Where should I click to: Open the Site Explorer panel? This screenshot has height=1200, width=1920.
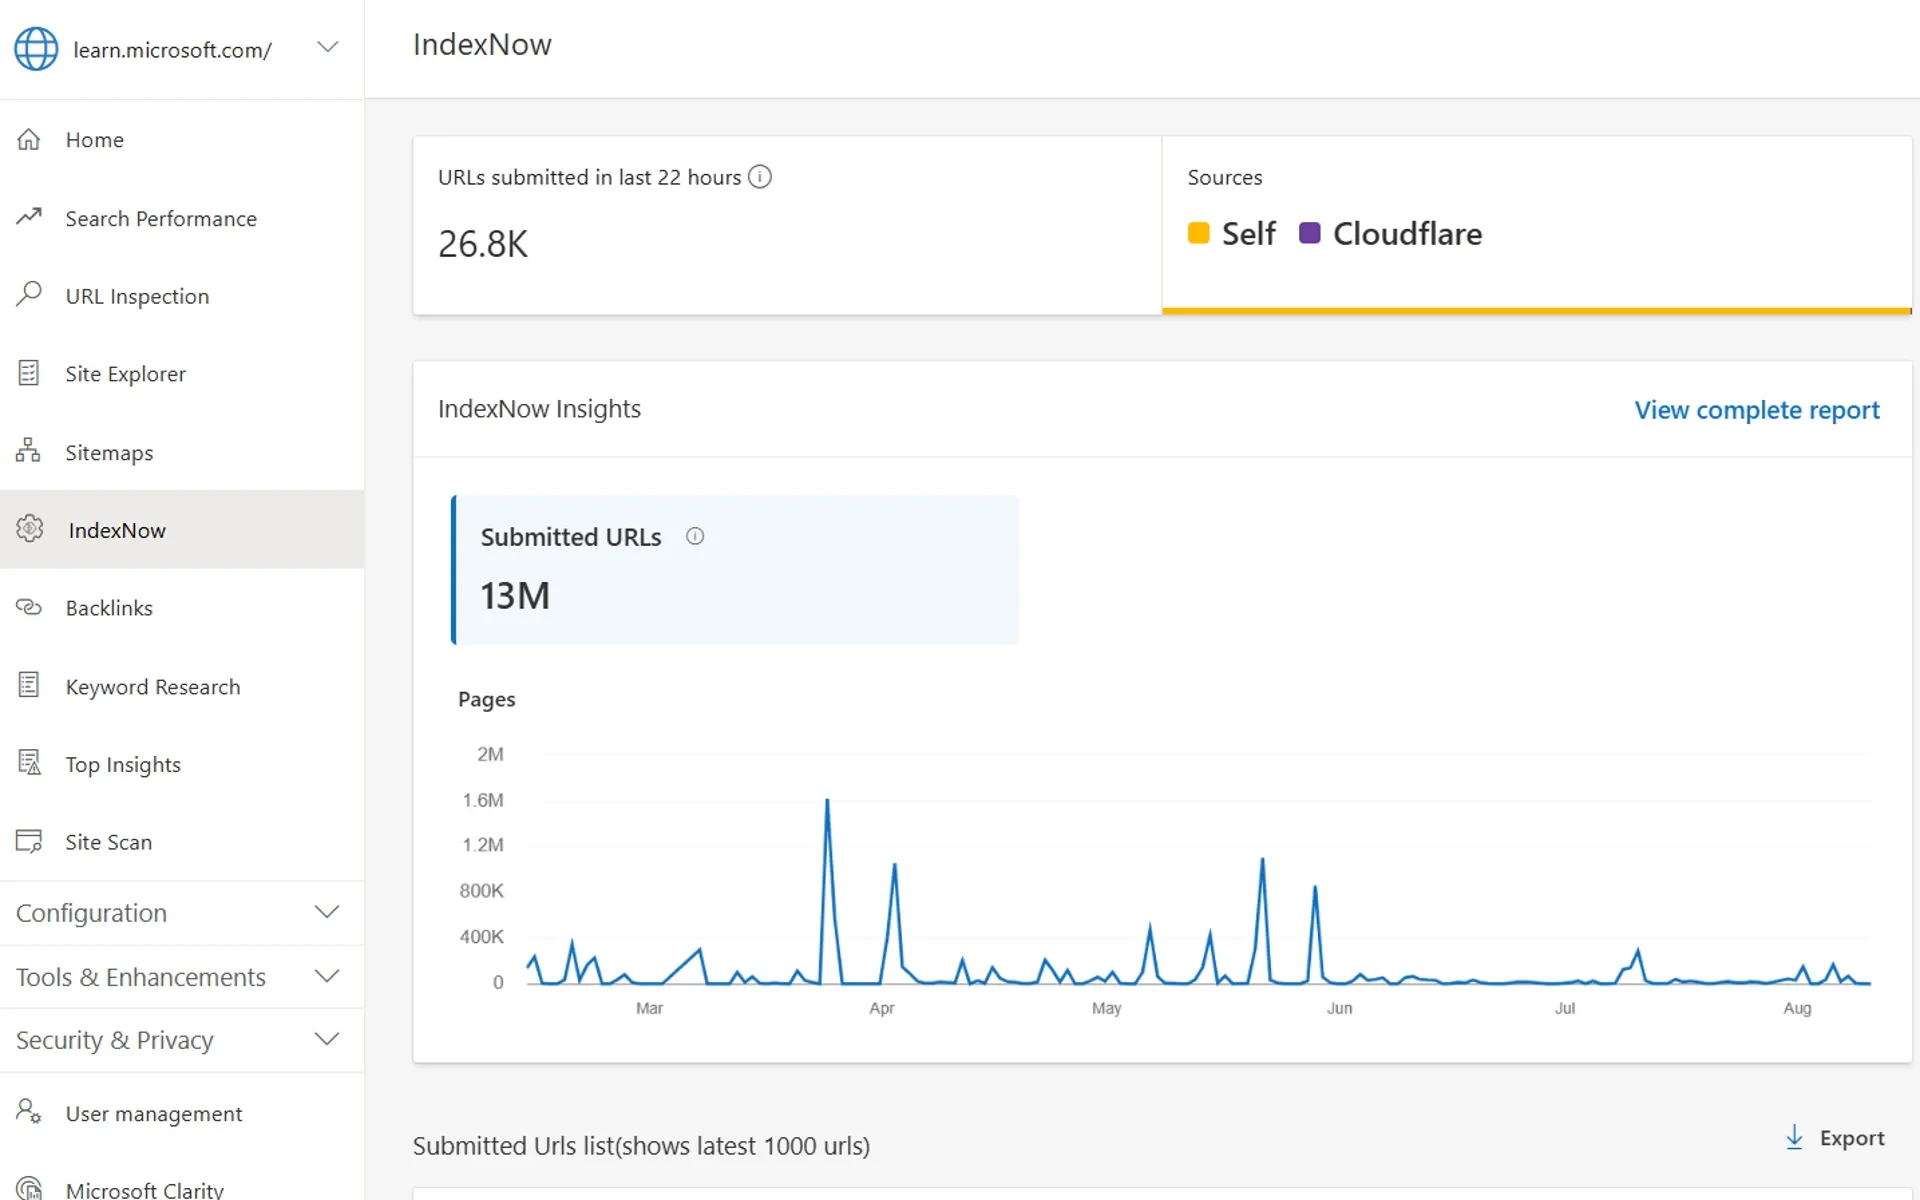[125, 373]
